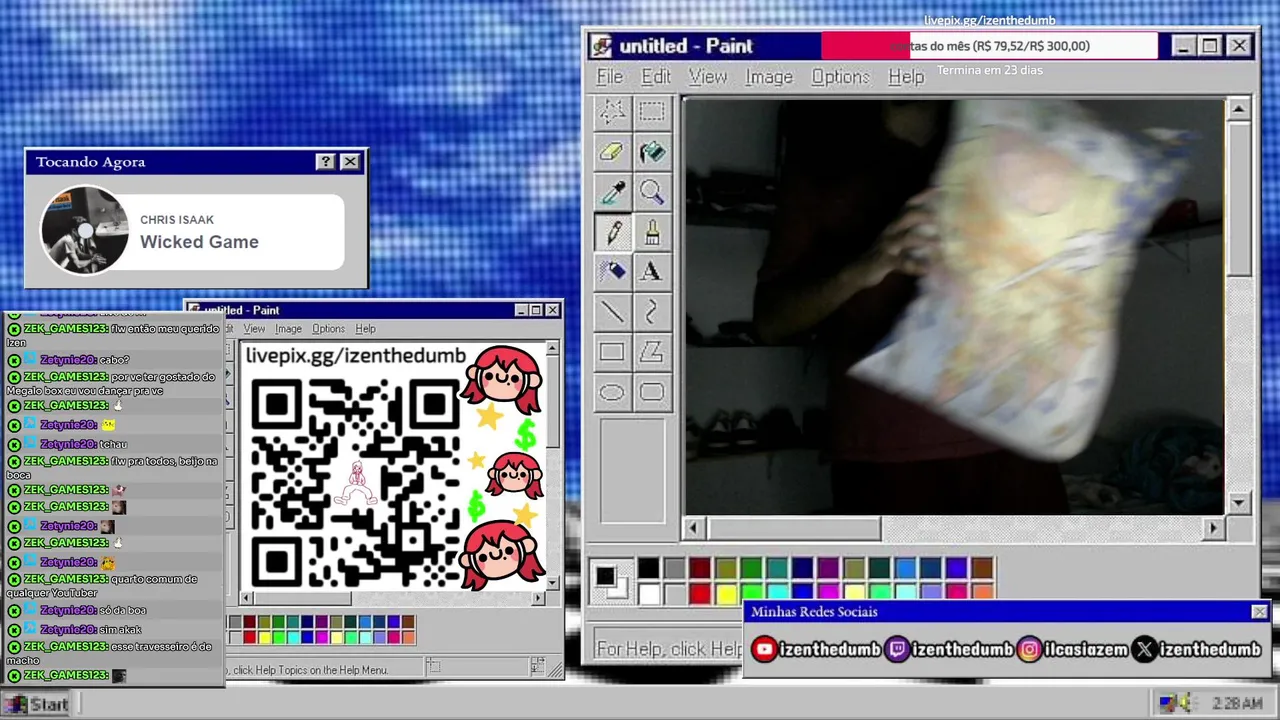Click the system tray icons beside the clock

tap(1175, 703)
